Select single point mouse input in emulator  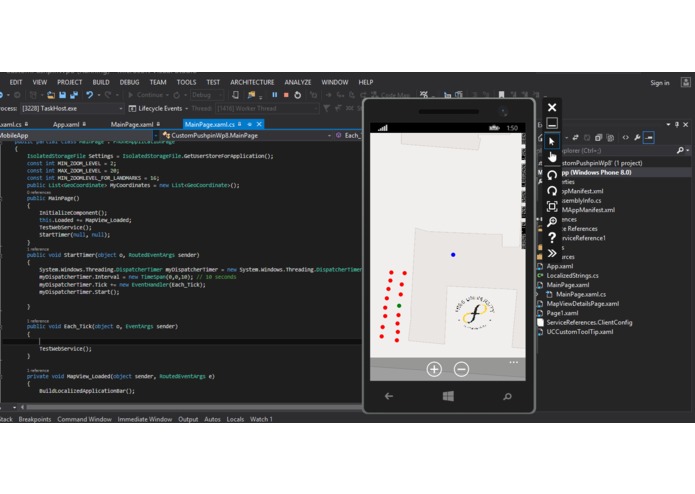click(552, 141)
